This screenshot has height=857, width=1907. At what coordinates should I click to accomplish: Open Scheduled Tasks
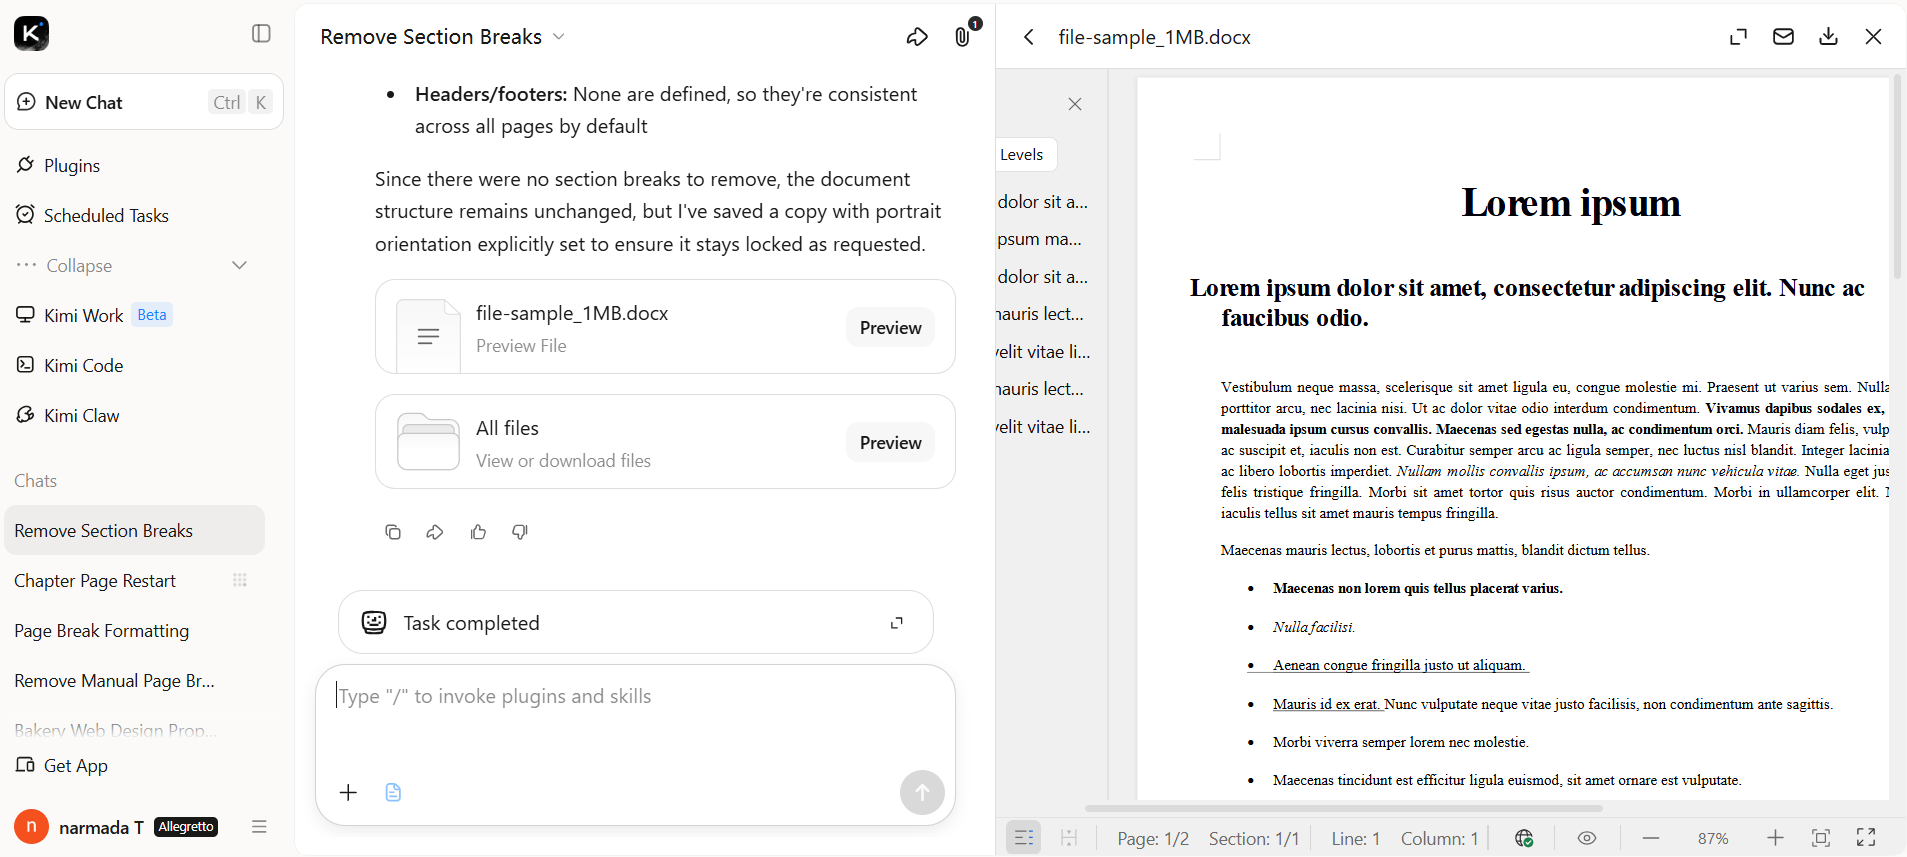coord(106,215)
